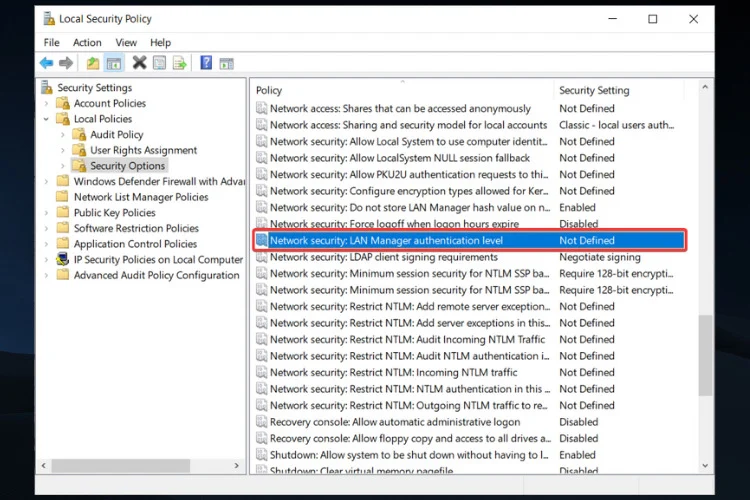750x500 pixels.
Task: Toggle the Show/Hide Console Tree icon
Action: (114, 63)
